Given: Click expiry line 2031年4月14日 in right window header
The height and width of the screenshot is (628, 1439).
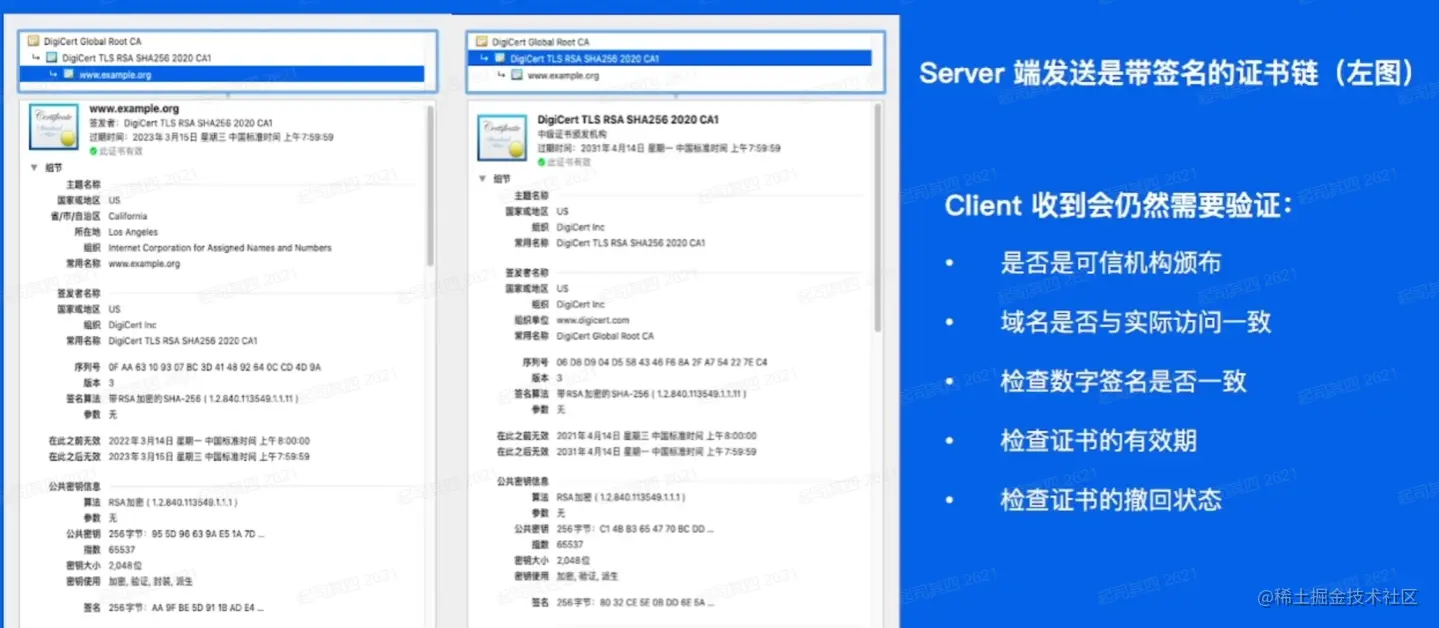Looking at the screenshot, I should tap(659, 148).
